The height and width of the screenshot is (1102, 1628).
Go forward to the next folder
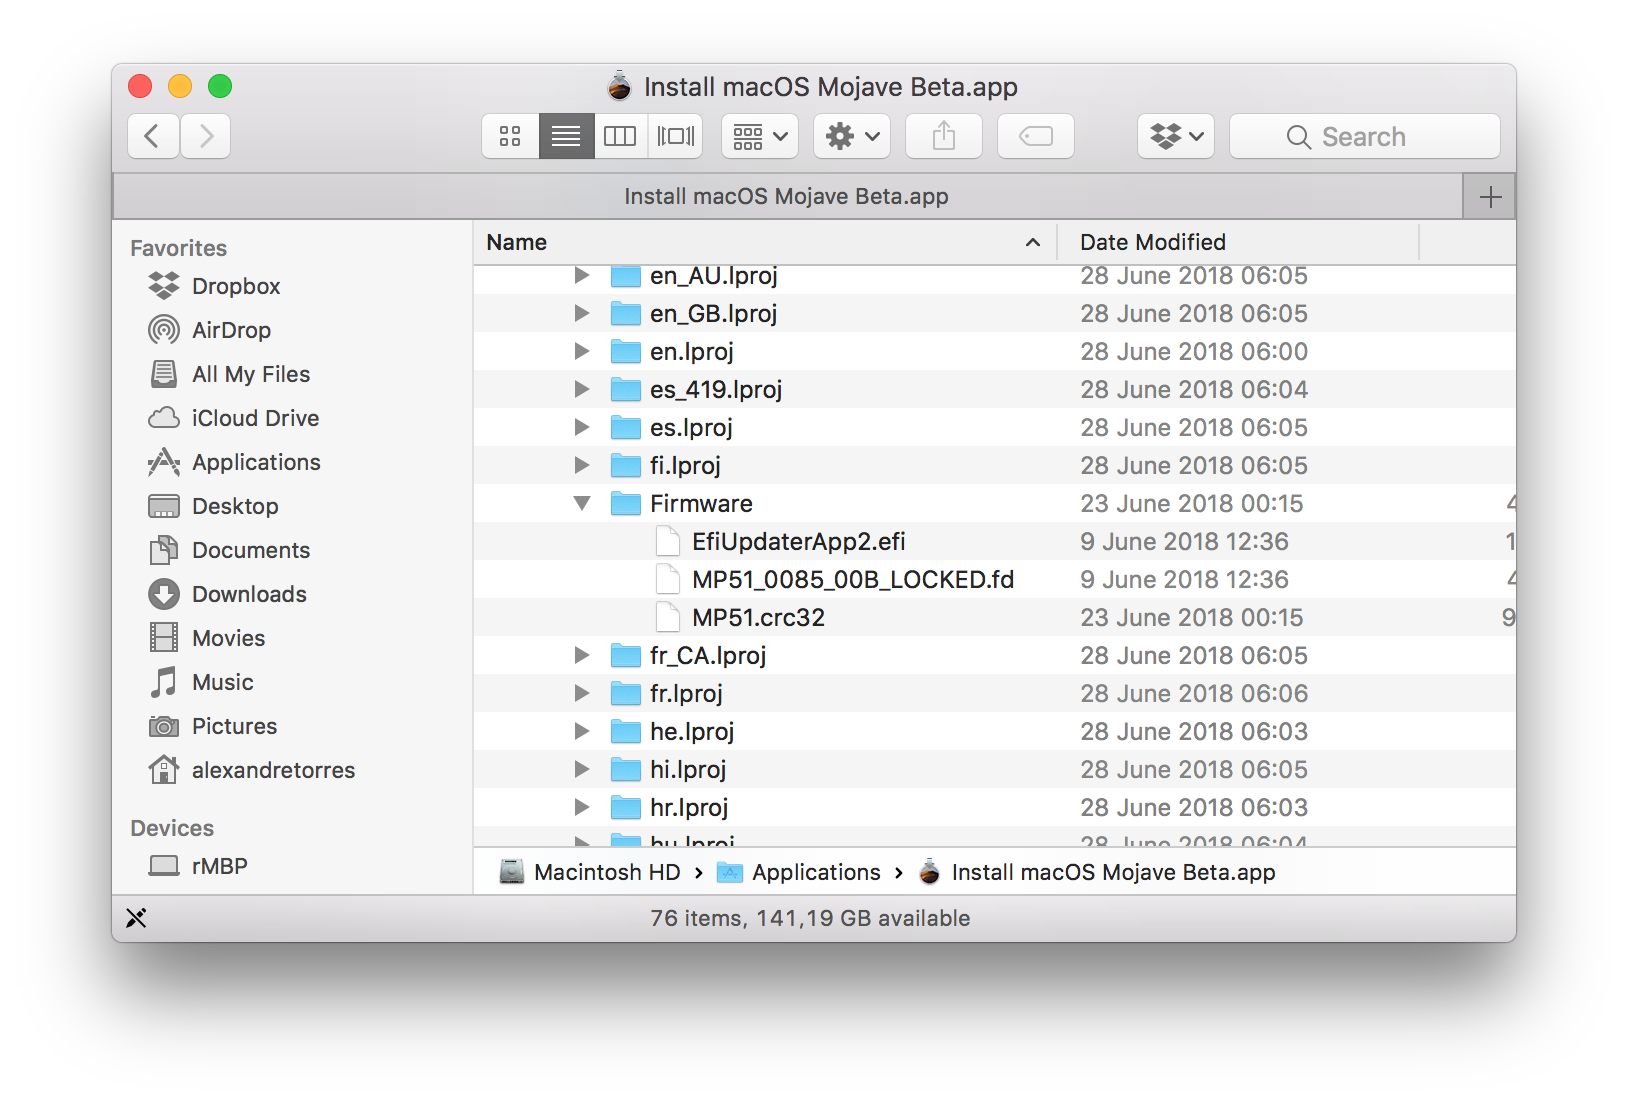(206, 136)
